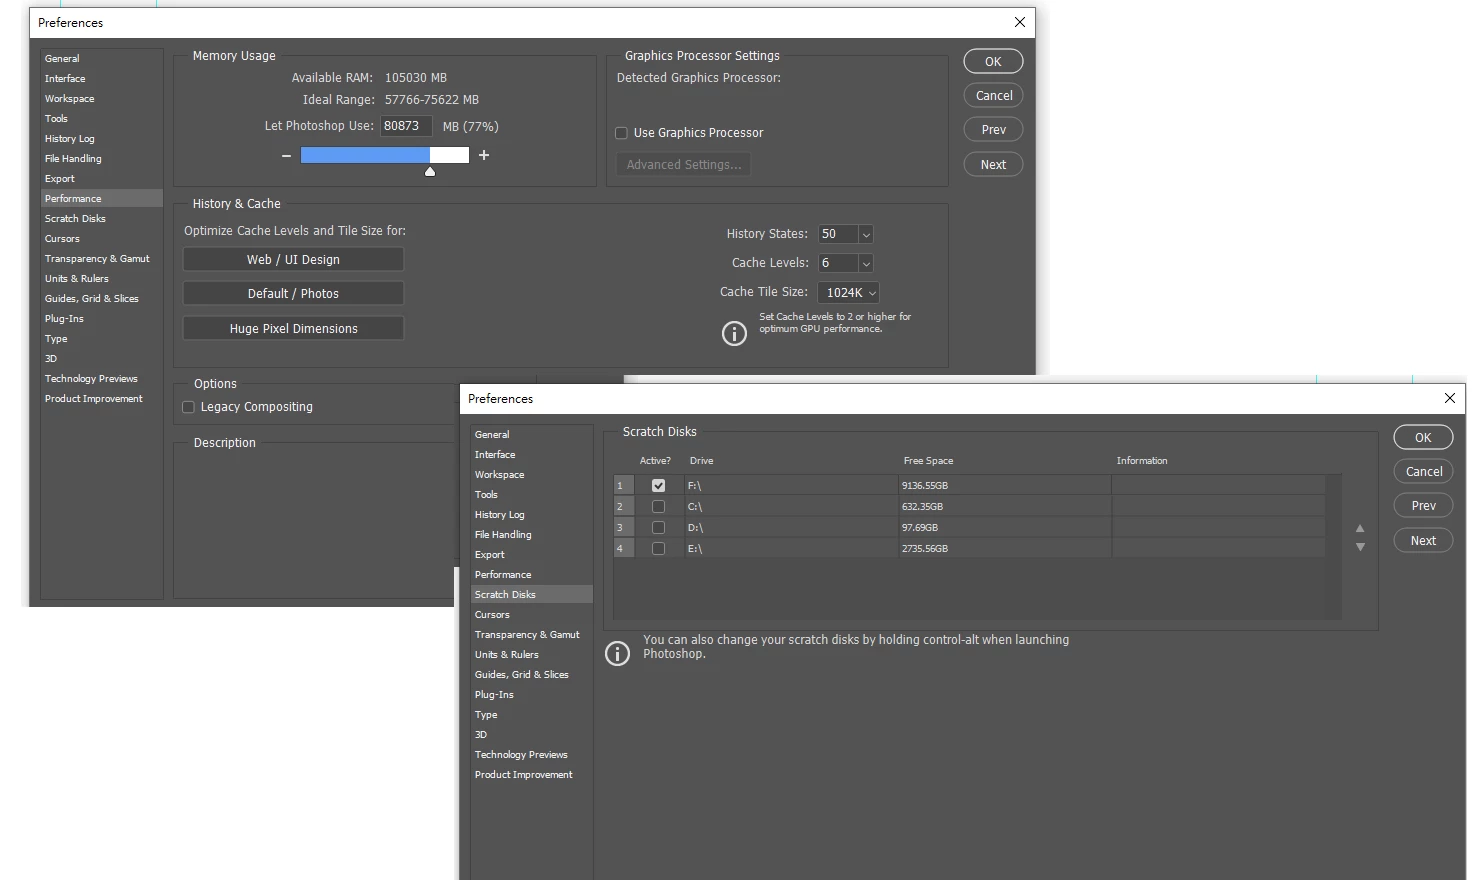
Task: Click the Free Space column header
Action: tap(928, 461)
